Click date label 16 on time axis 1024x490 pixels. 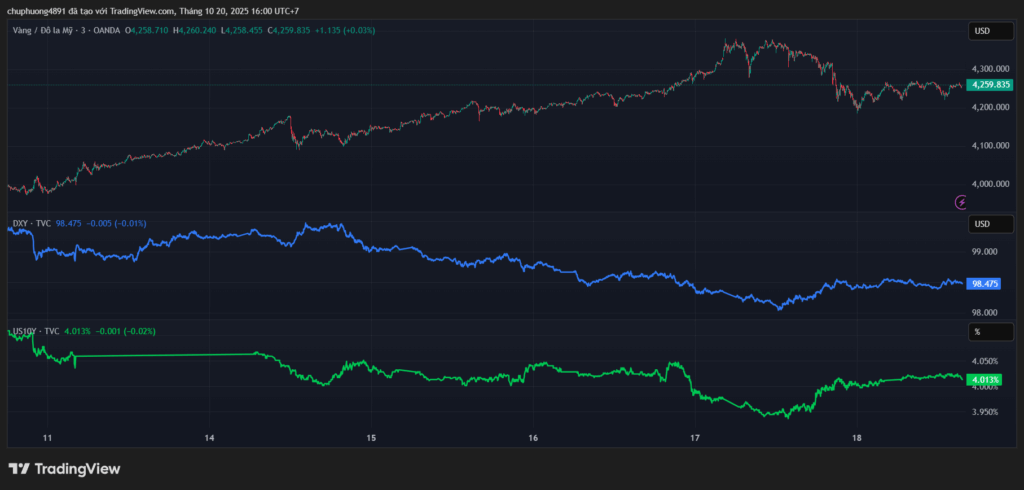pyautogui.click(x=533, y=438)
